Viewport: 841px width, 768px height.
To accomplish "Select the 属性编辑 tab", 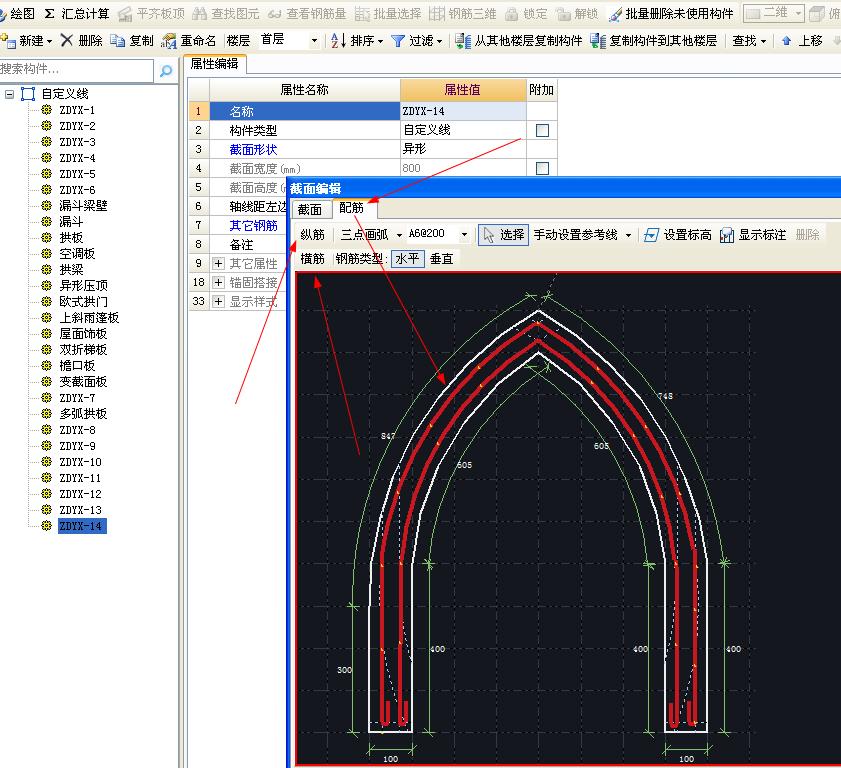I will pyautogui.click(x=215, y=64).
